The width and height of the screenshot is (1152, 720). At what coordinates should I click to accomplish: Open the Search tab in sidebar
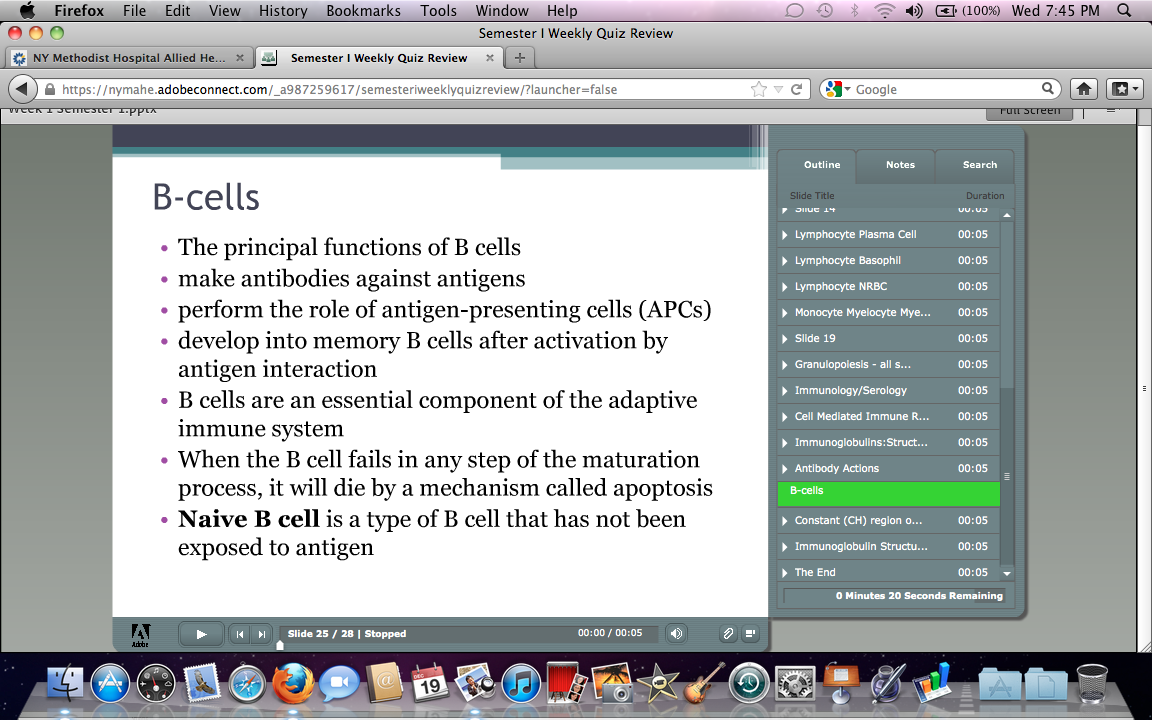pyautogui.click(x=979, y=165)
